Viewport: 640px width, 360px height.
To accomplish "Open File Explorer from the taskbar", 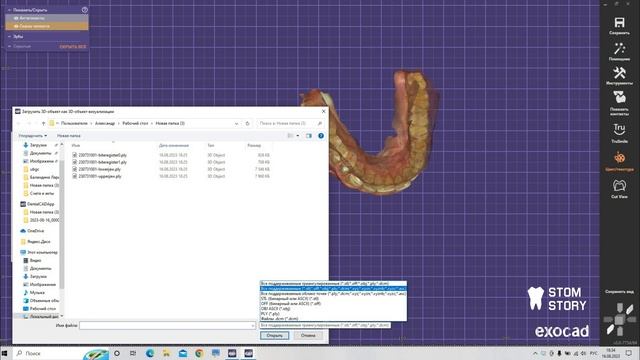I will coord(166,353).
